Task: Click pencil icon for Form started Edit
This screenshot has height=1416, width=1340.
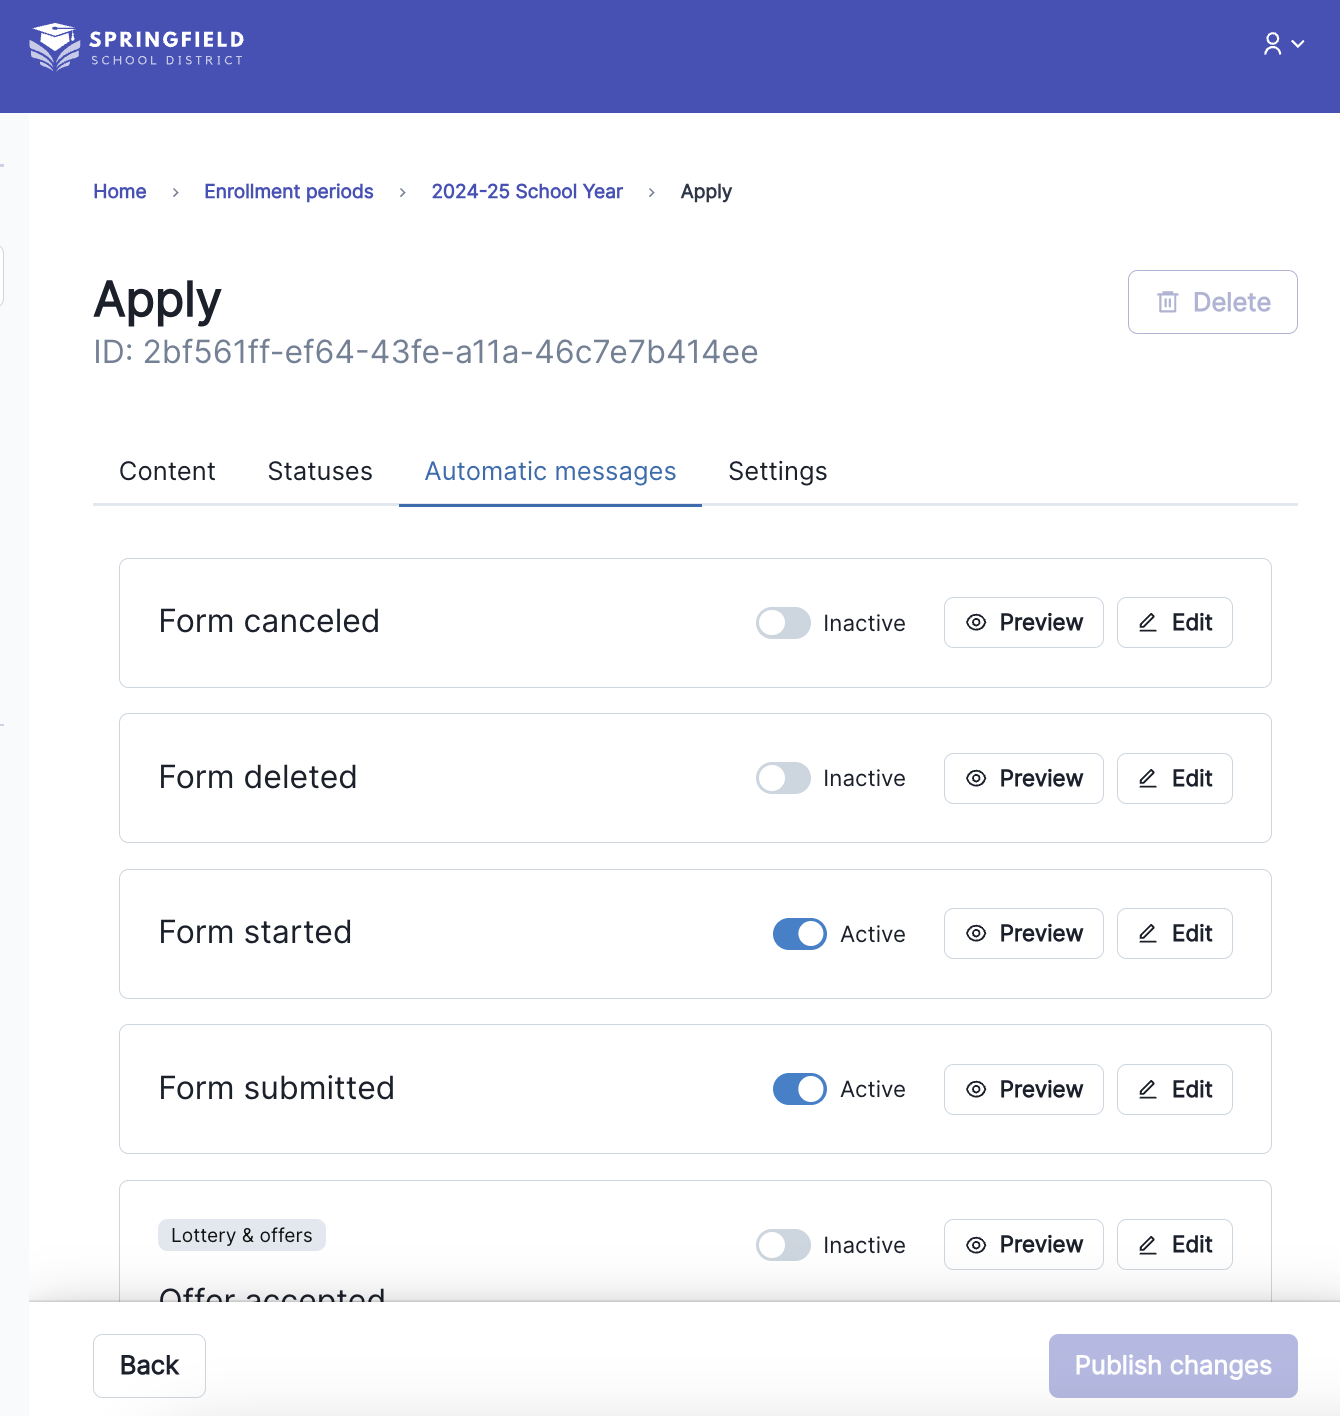Action: [x=1148, y=934]
